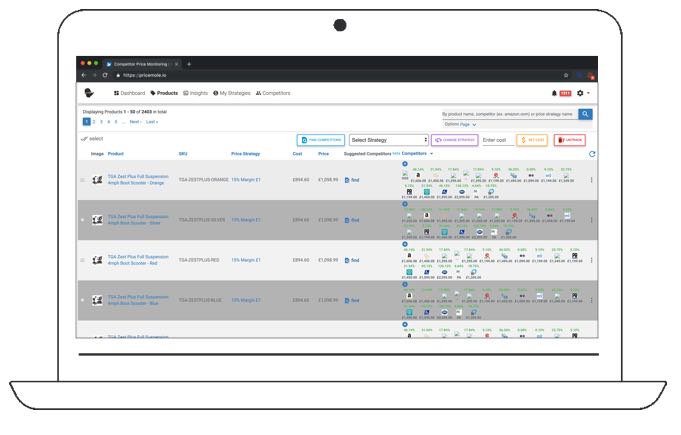The height and width of the screenshot is (435, 681).
Task: Open the Red scooter product thumbnail
Action: (x=97, y=260)
